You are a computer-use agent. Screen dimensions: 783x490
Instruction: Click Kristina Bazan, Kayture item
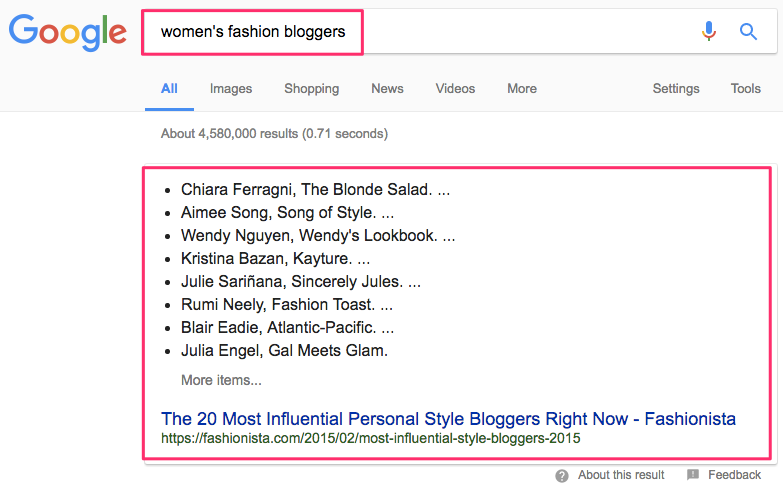click(275, 259)
